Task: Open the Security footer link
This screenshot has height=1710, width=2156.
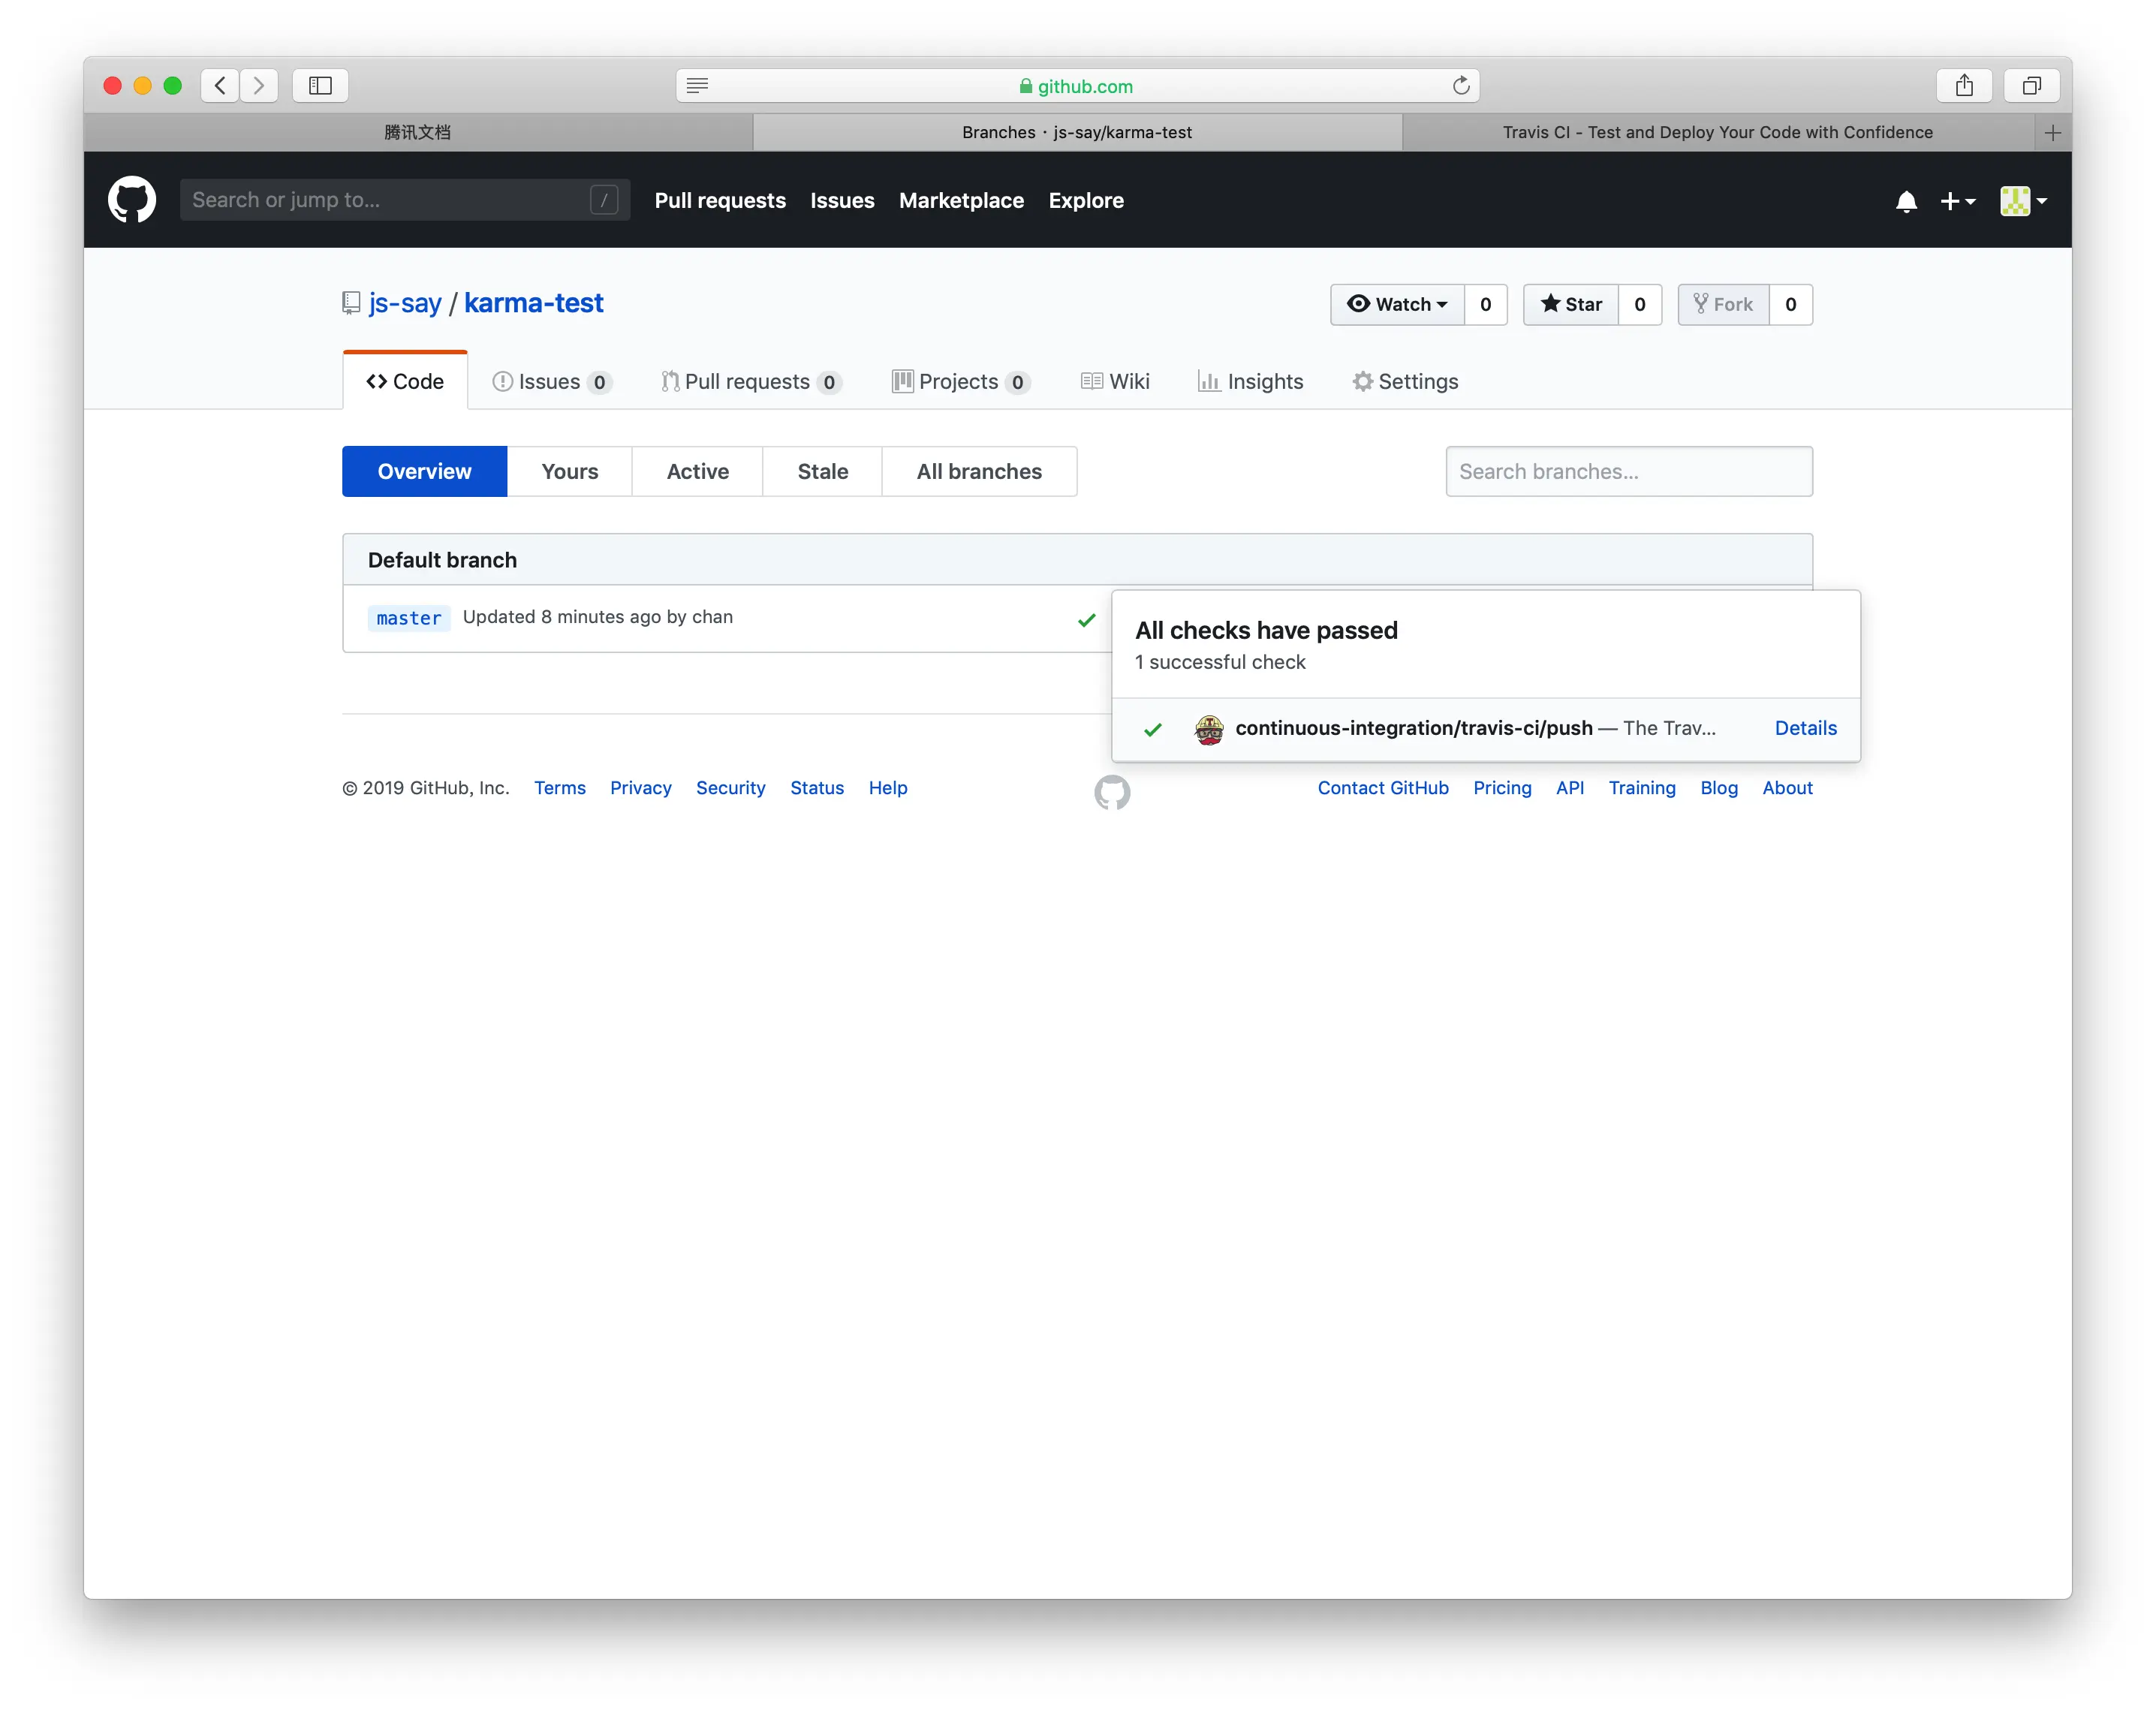Action: [731, 788]
